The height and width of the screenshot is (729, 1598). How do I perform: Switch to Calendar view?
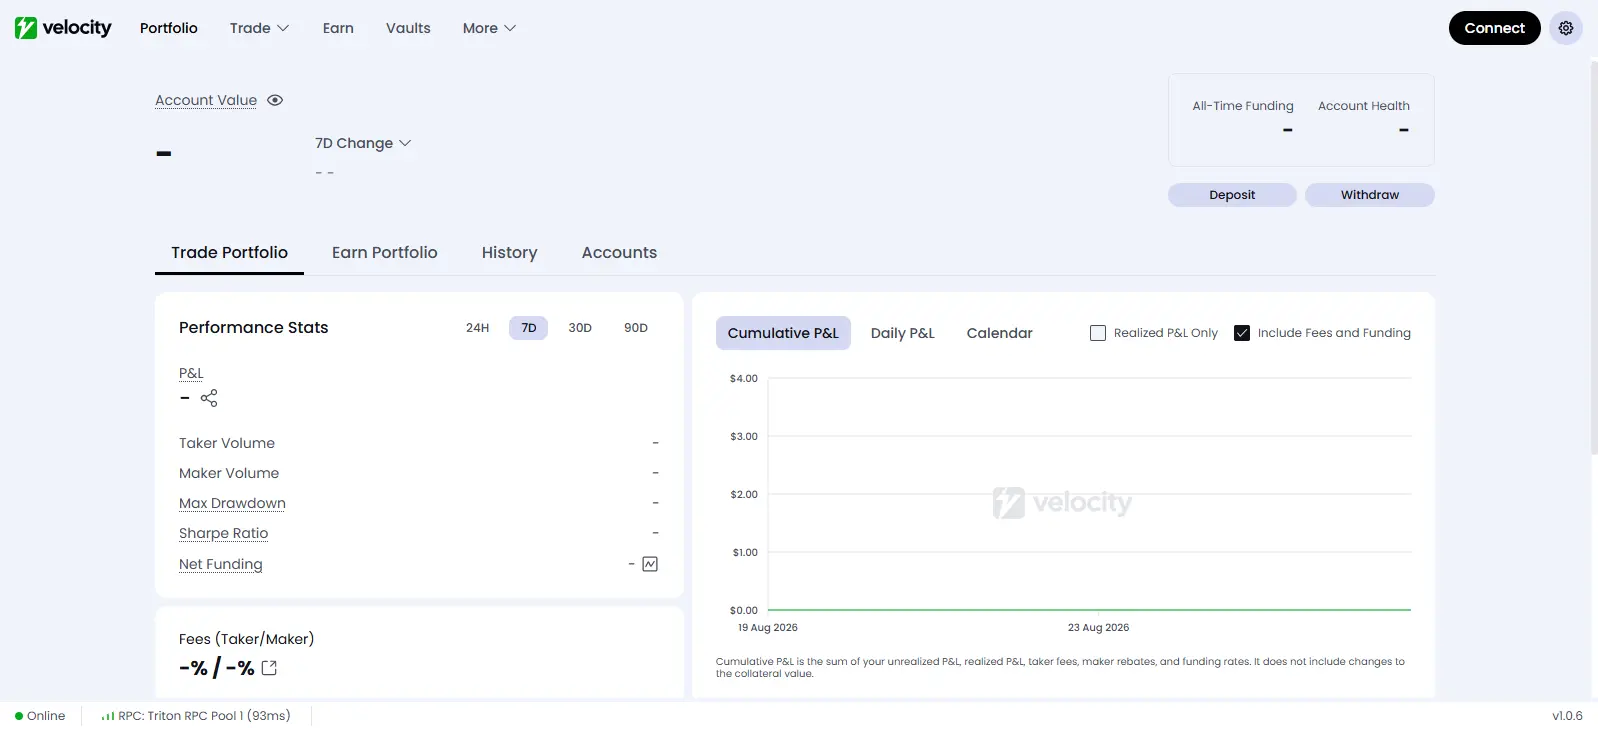point(1000,333)
